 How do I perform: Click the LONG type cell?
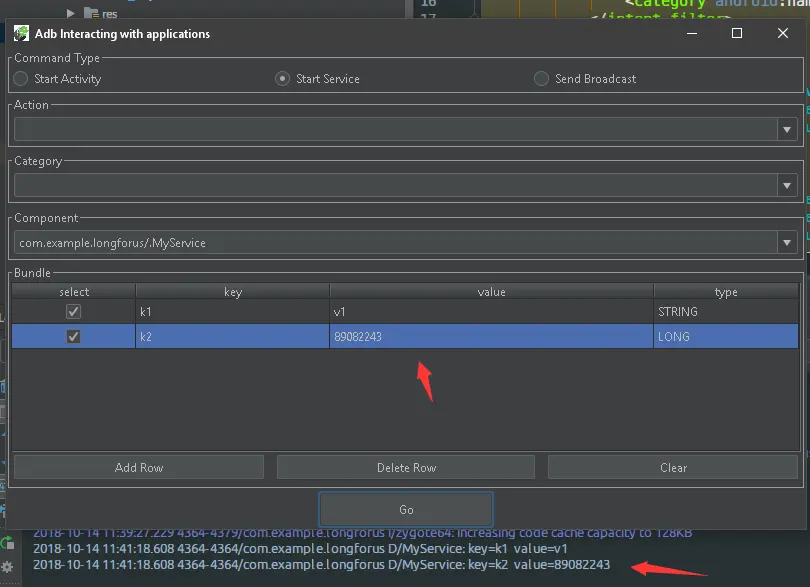726,336
